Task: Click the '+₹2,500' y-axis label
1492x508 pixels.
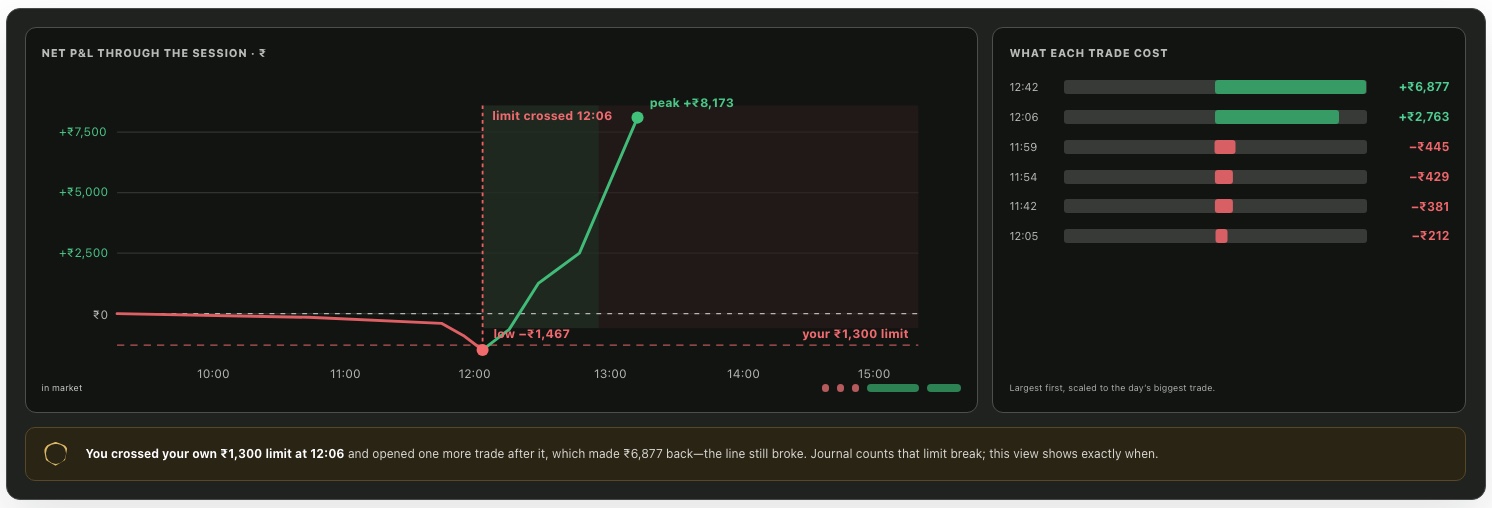Action: (82, 253)
